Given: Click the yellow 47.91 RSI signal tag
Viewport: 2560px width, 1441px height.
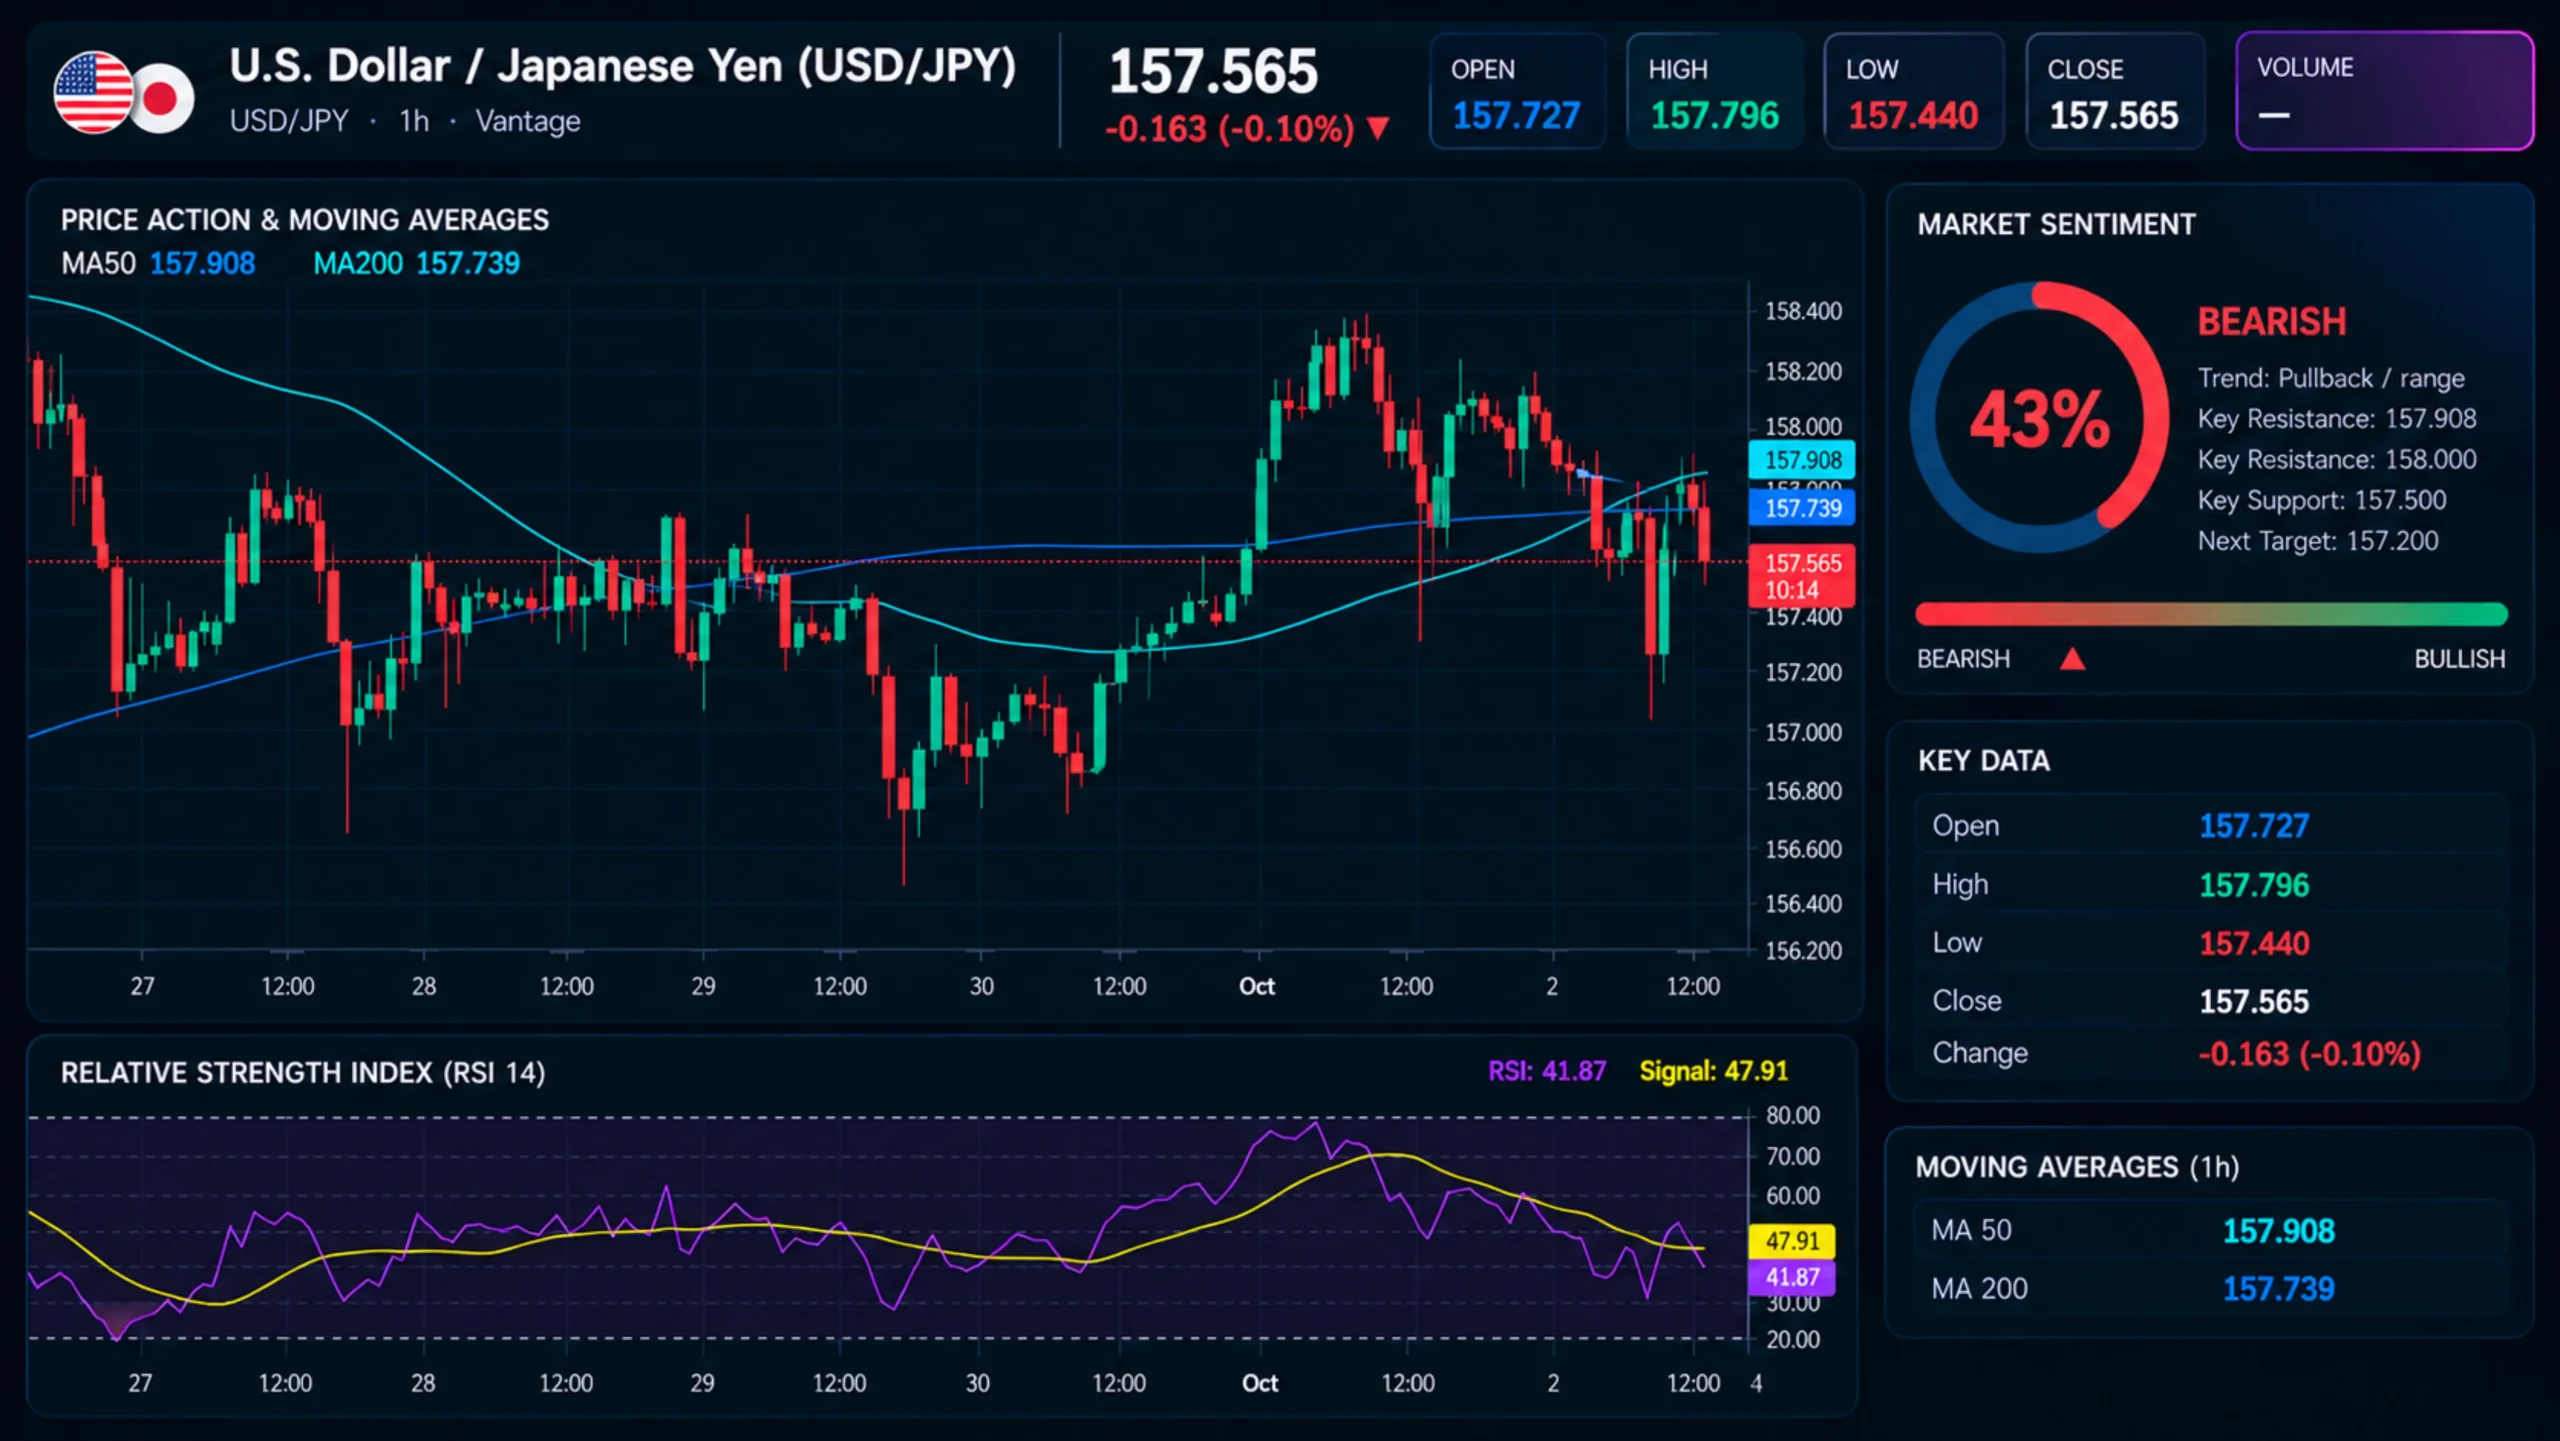Looking at the screenshot, I should [1791, 1241].
